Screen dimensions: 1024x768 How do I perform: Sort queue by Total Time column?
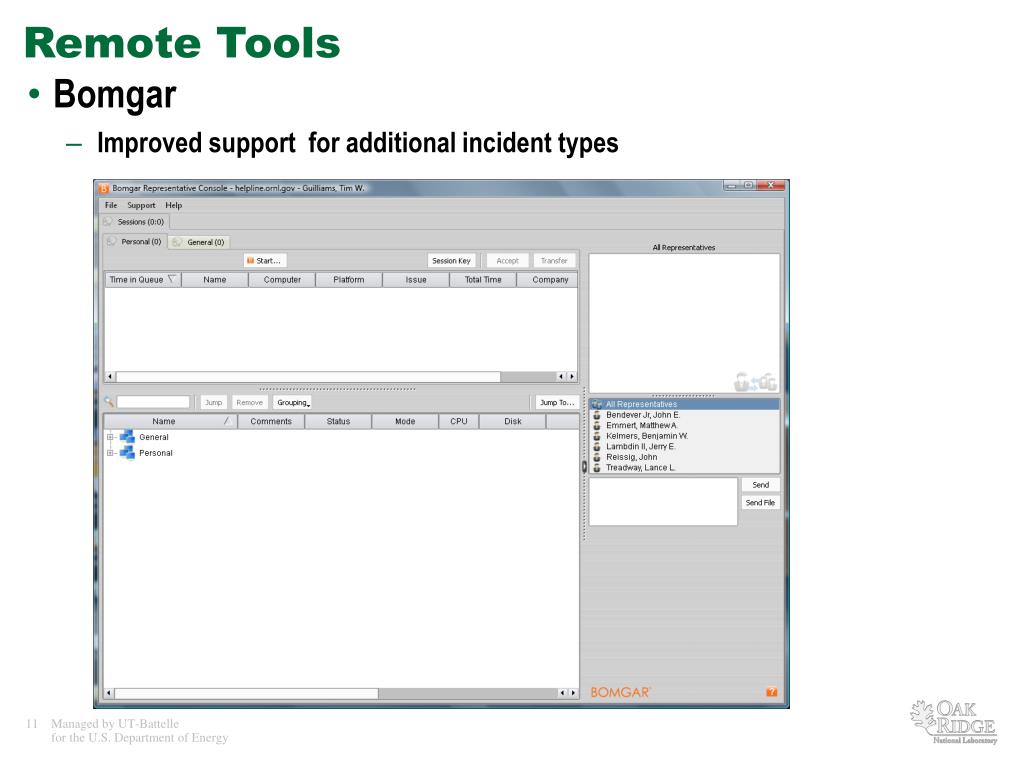(x=483, y=280)
